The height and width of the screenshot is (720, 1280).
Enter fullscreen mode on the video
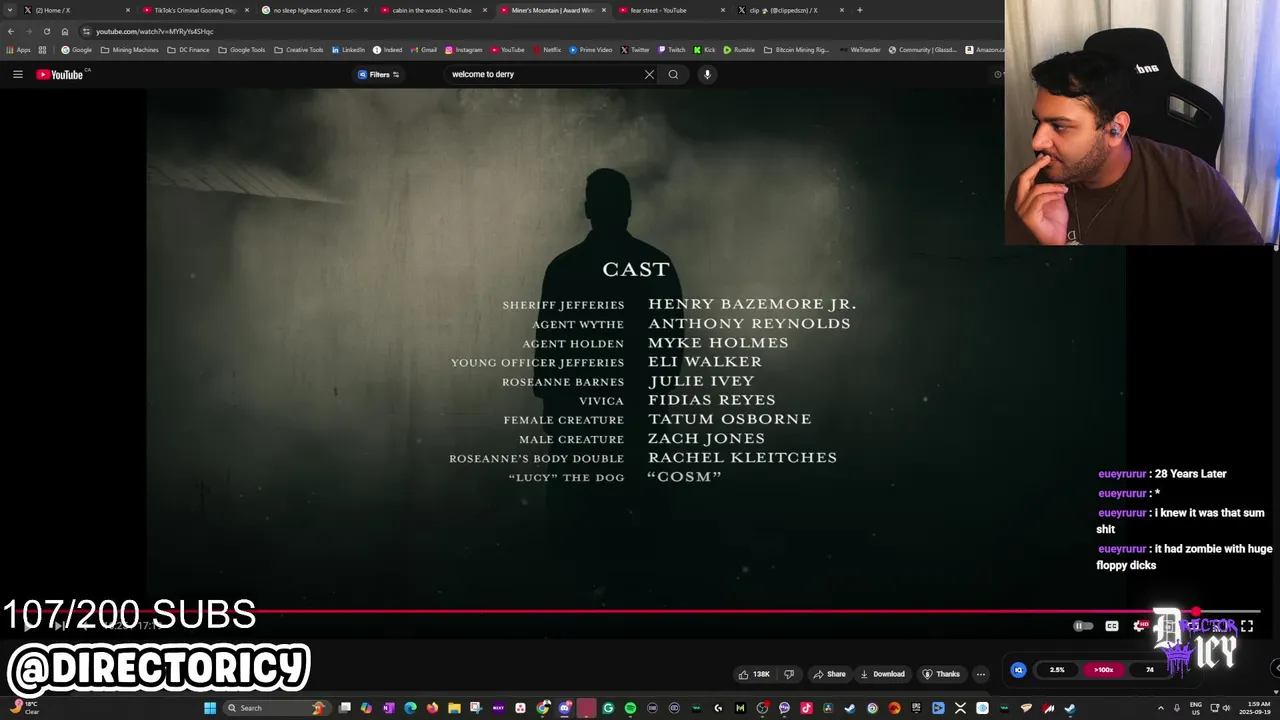tap(1247, 626)
